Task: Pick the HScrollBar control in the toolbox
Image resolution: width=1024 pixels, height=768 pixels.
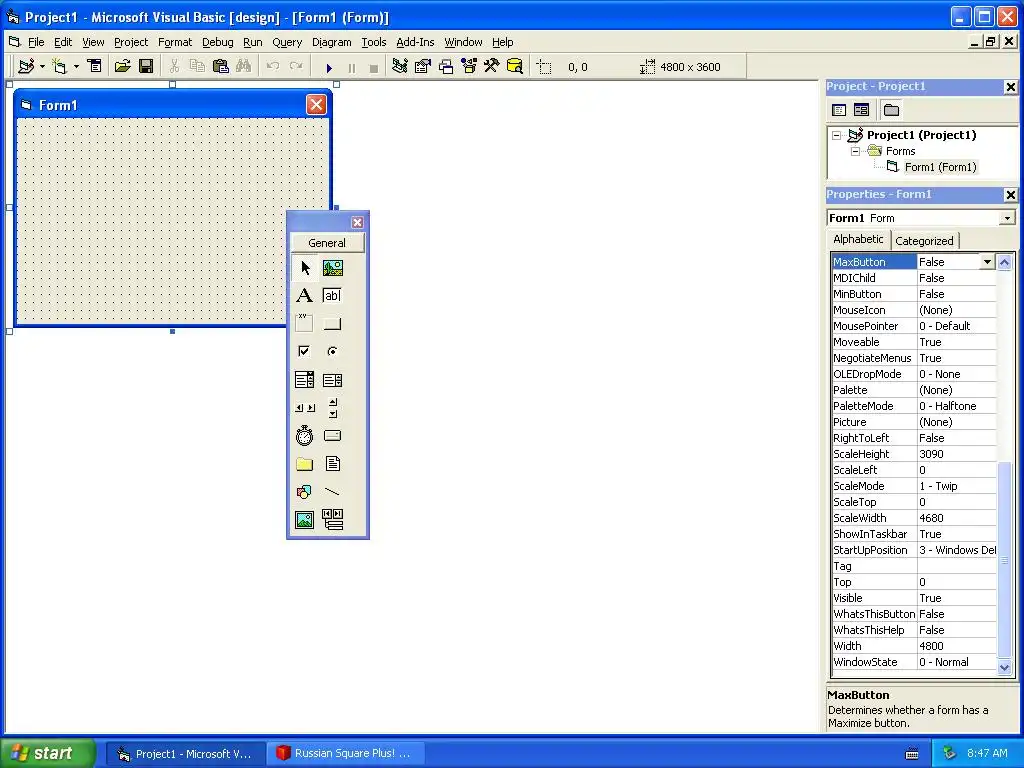Action: pyautogui.click(x=304, y=408)
